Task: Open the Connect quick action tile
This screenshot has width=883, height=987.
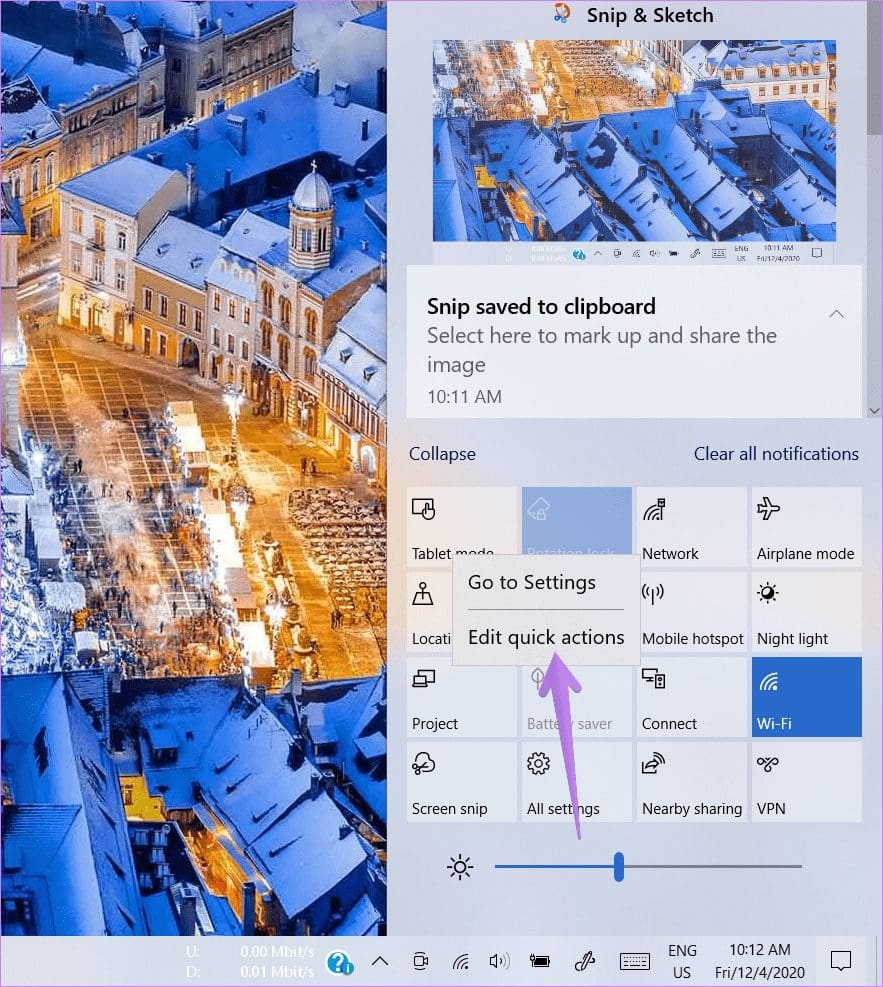Action: pos(691,696)
